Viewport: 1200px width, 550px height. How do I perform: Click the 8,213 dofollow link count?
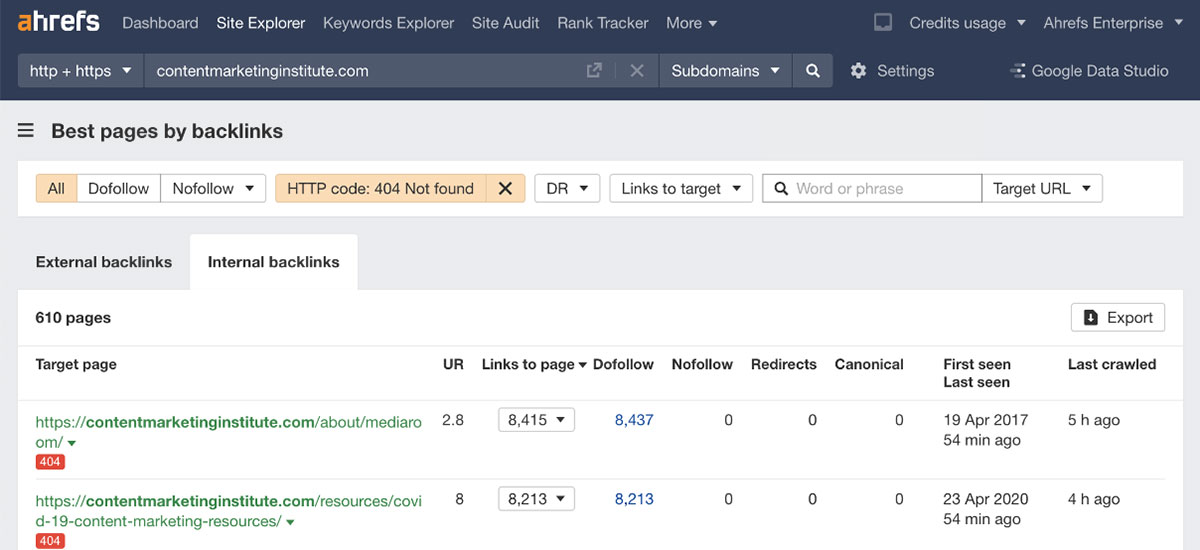tap(634, 499)
